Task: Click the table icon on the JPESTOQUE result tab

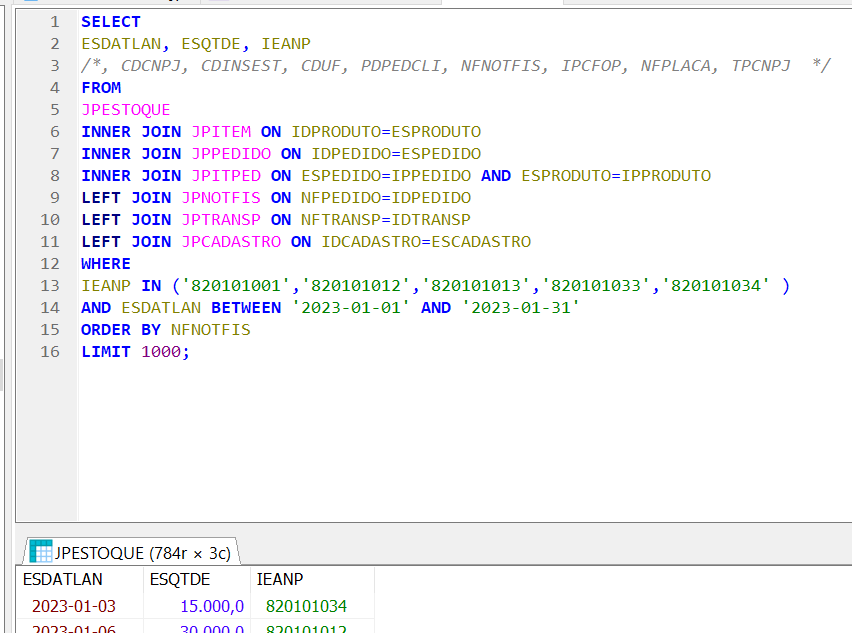Action: click(x=40, y=551)
